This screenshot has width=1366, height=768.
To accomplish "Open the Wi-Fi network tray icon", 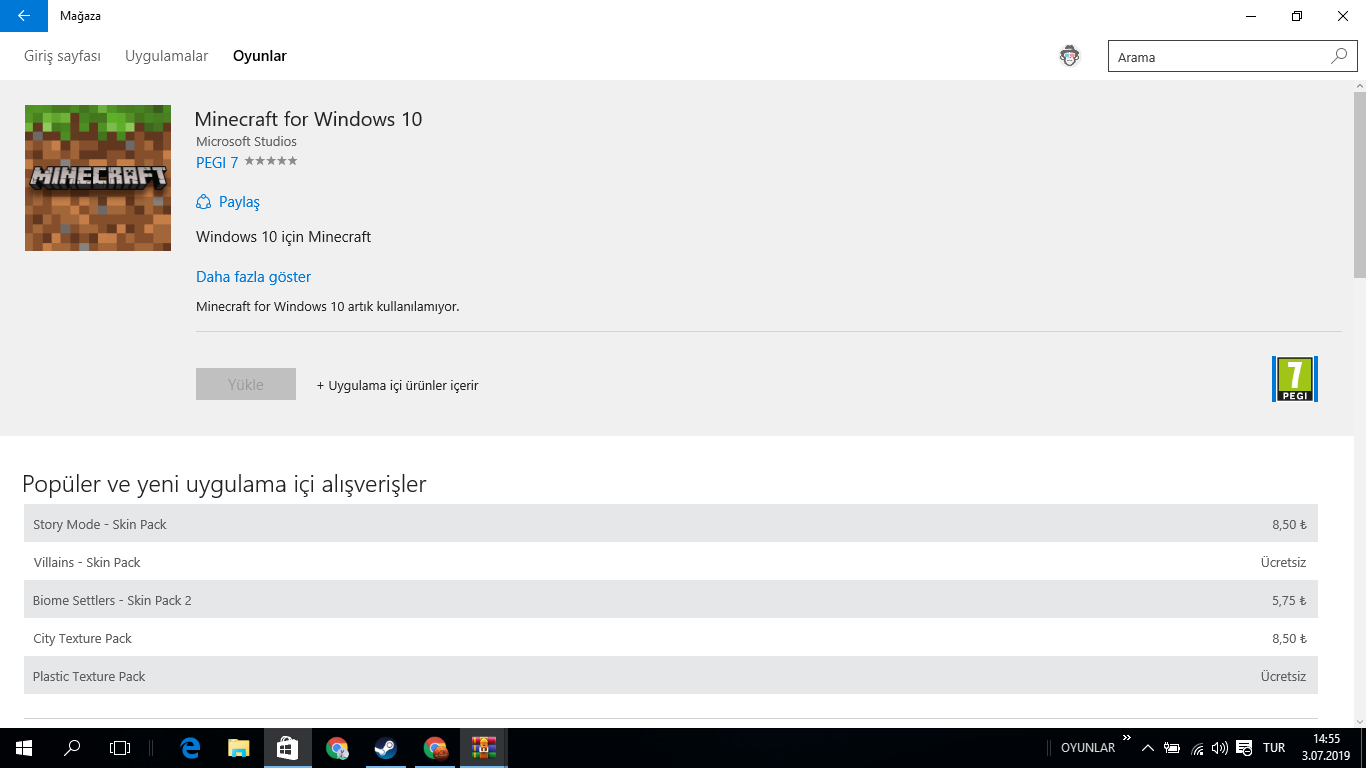I will click(1197, 748).
